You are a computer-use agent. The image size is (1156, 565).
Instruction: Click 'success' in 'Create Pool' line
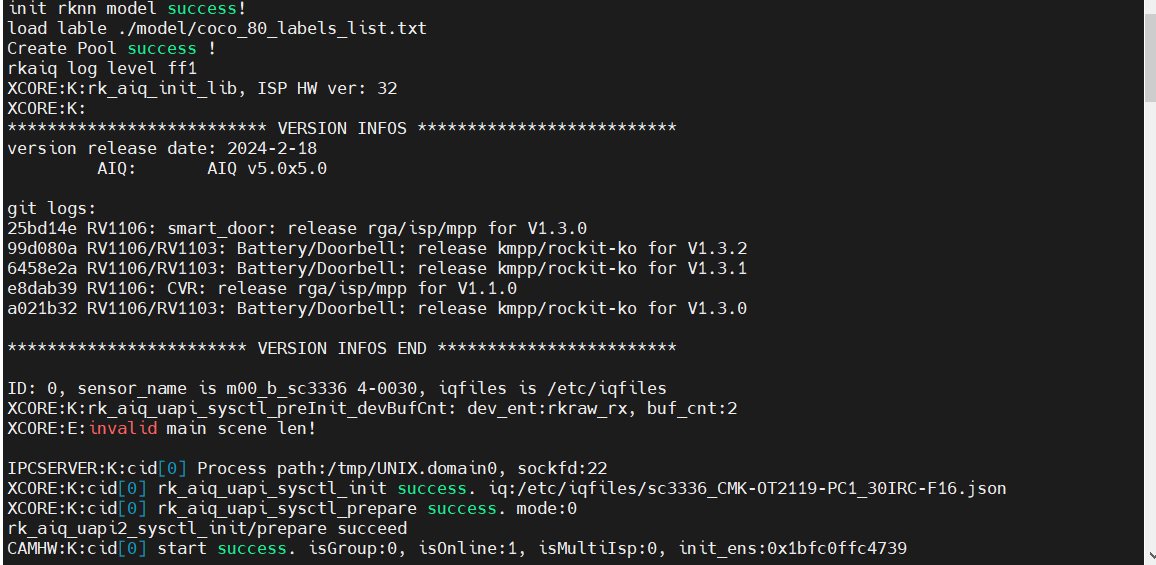[x=162, y=49]
